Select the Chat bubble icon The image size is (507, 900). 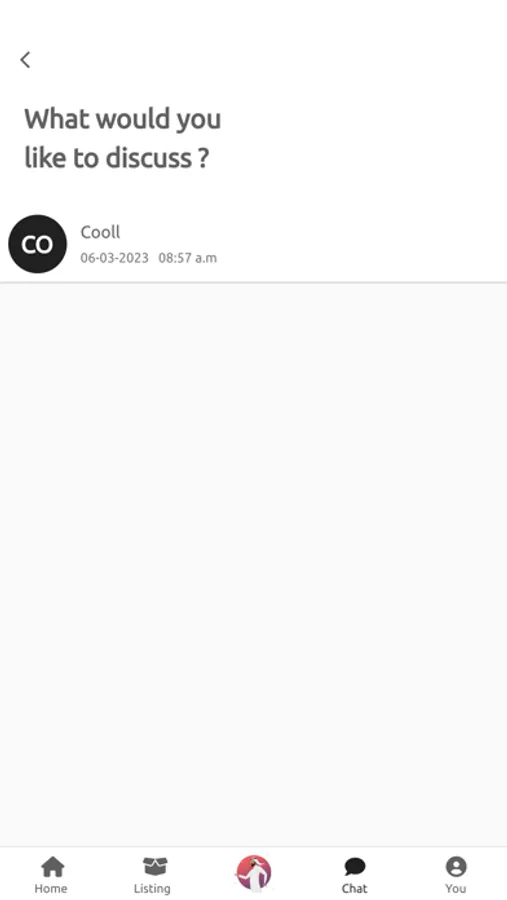pos(355,867)
